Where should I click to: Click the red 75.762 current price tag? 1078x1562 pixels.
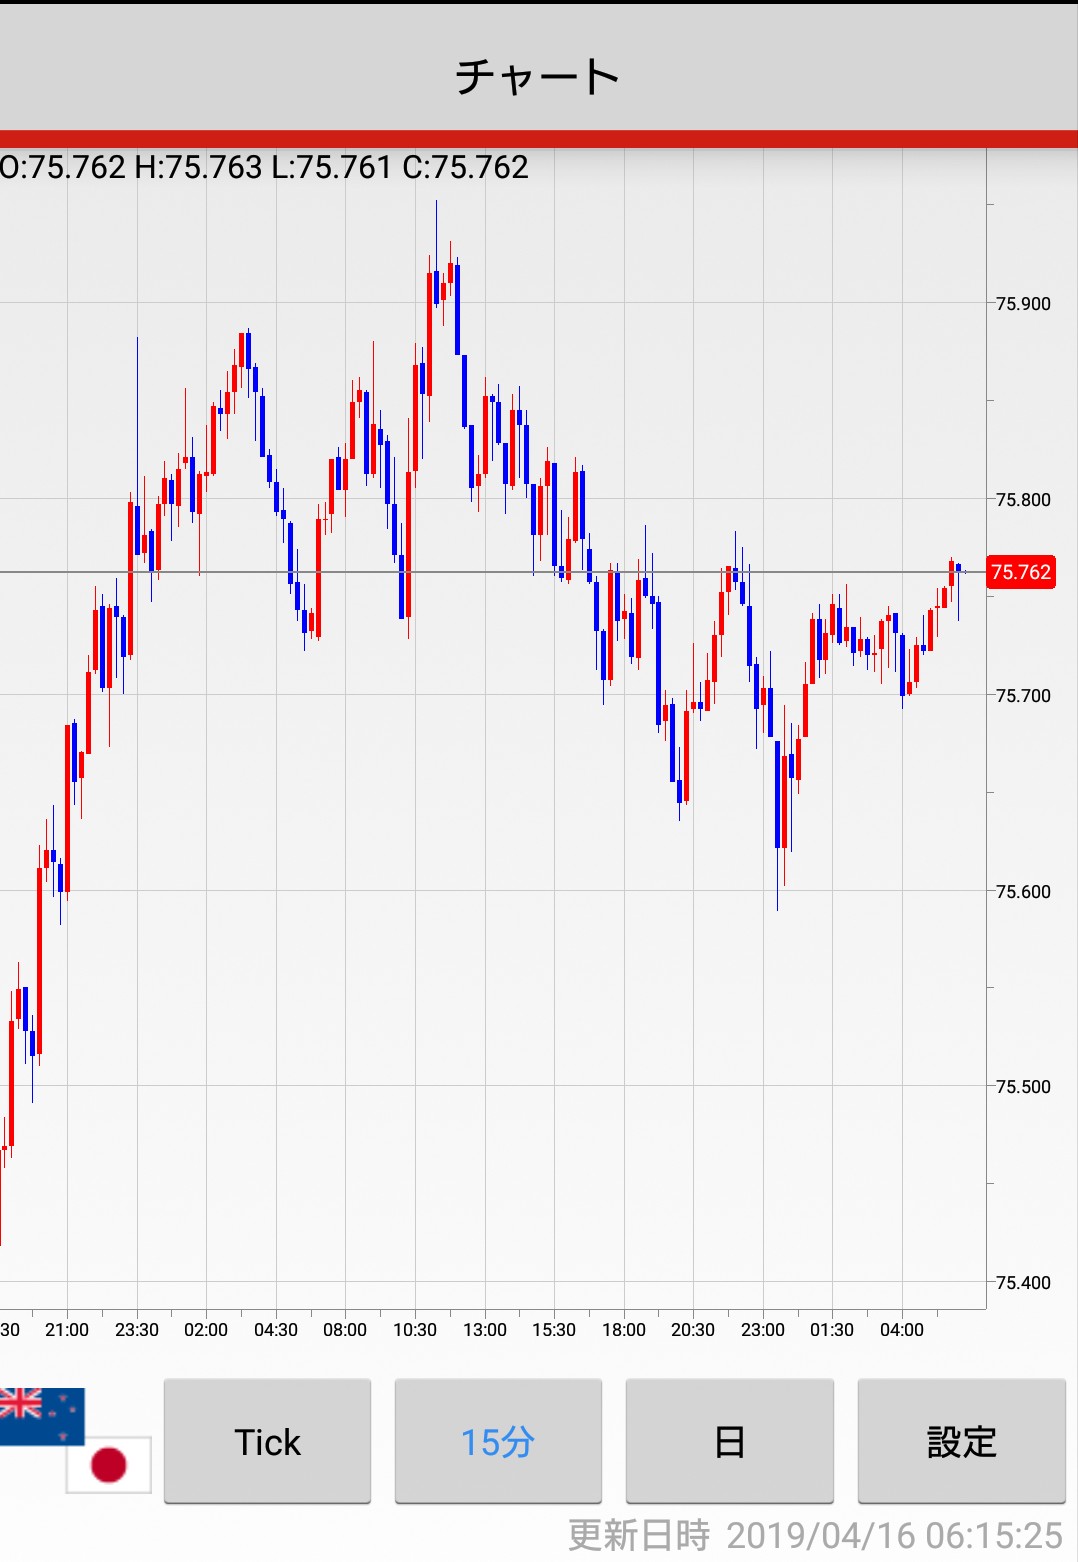coord(1020,572)
